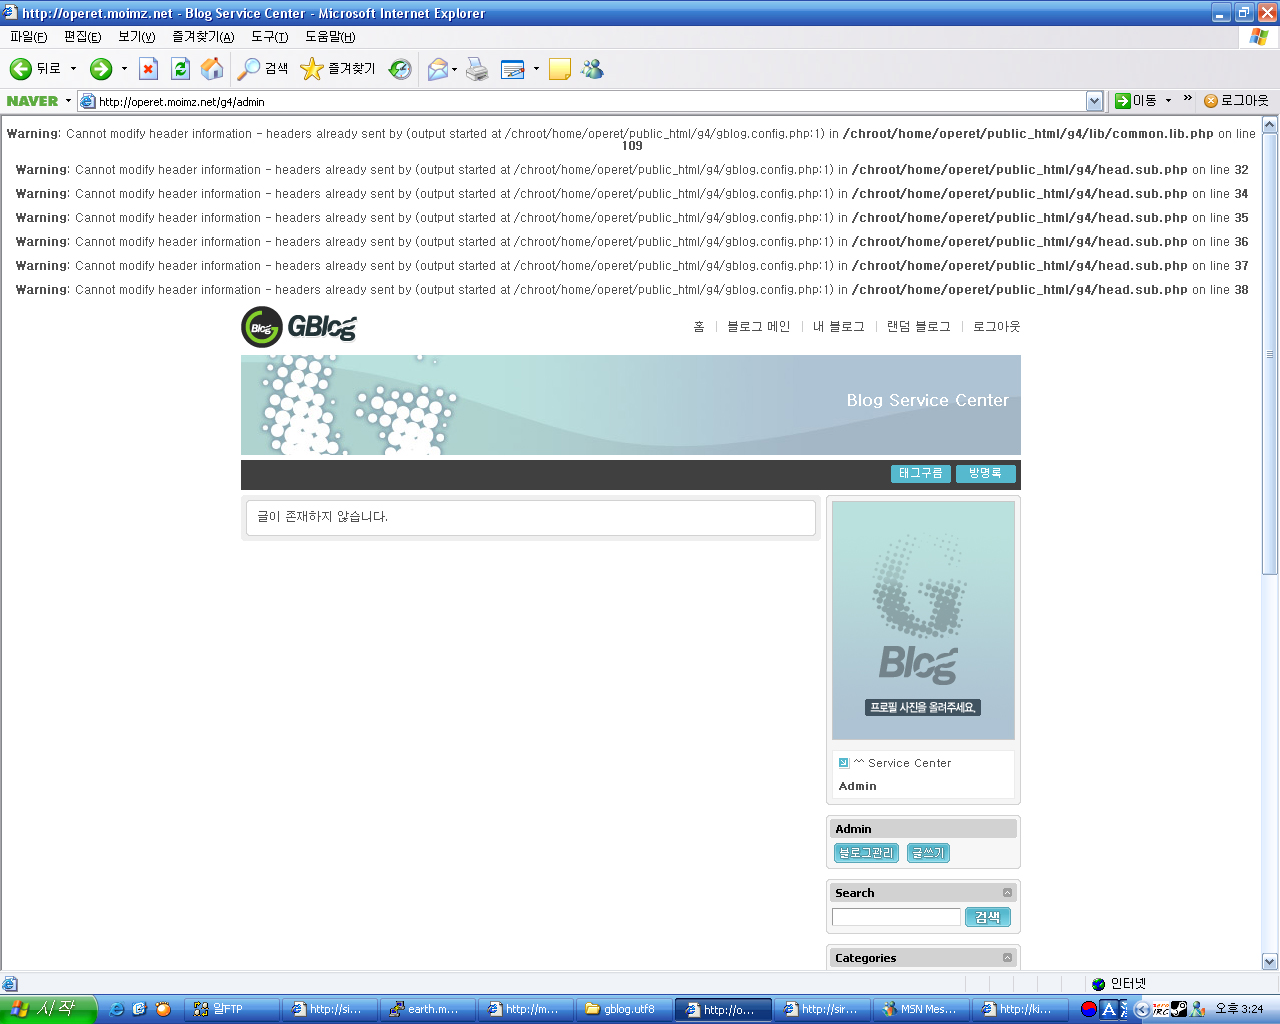Switch to the earth.m… taskbar window
Screen dimensions: 1280x1024
click(x=428, y=1009)
